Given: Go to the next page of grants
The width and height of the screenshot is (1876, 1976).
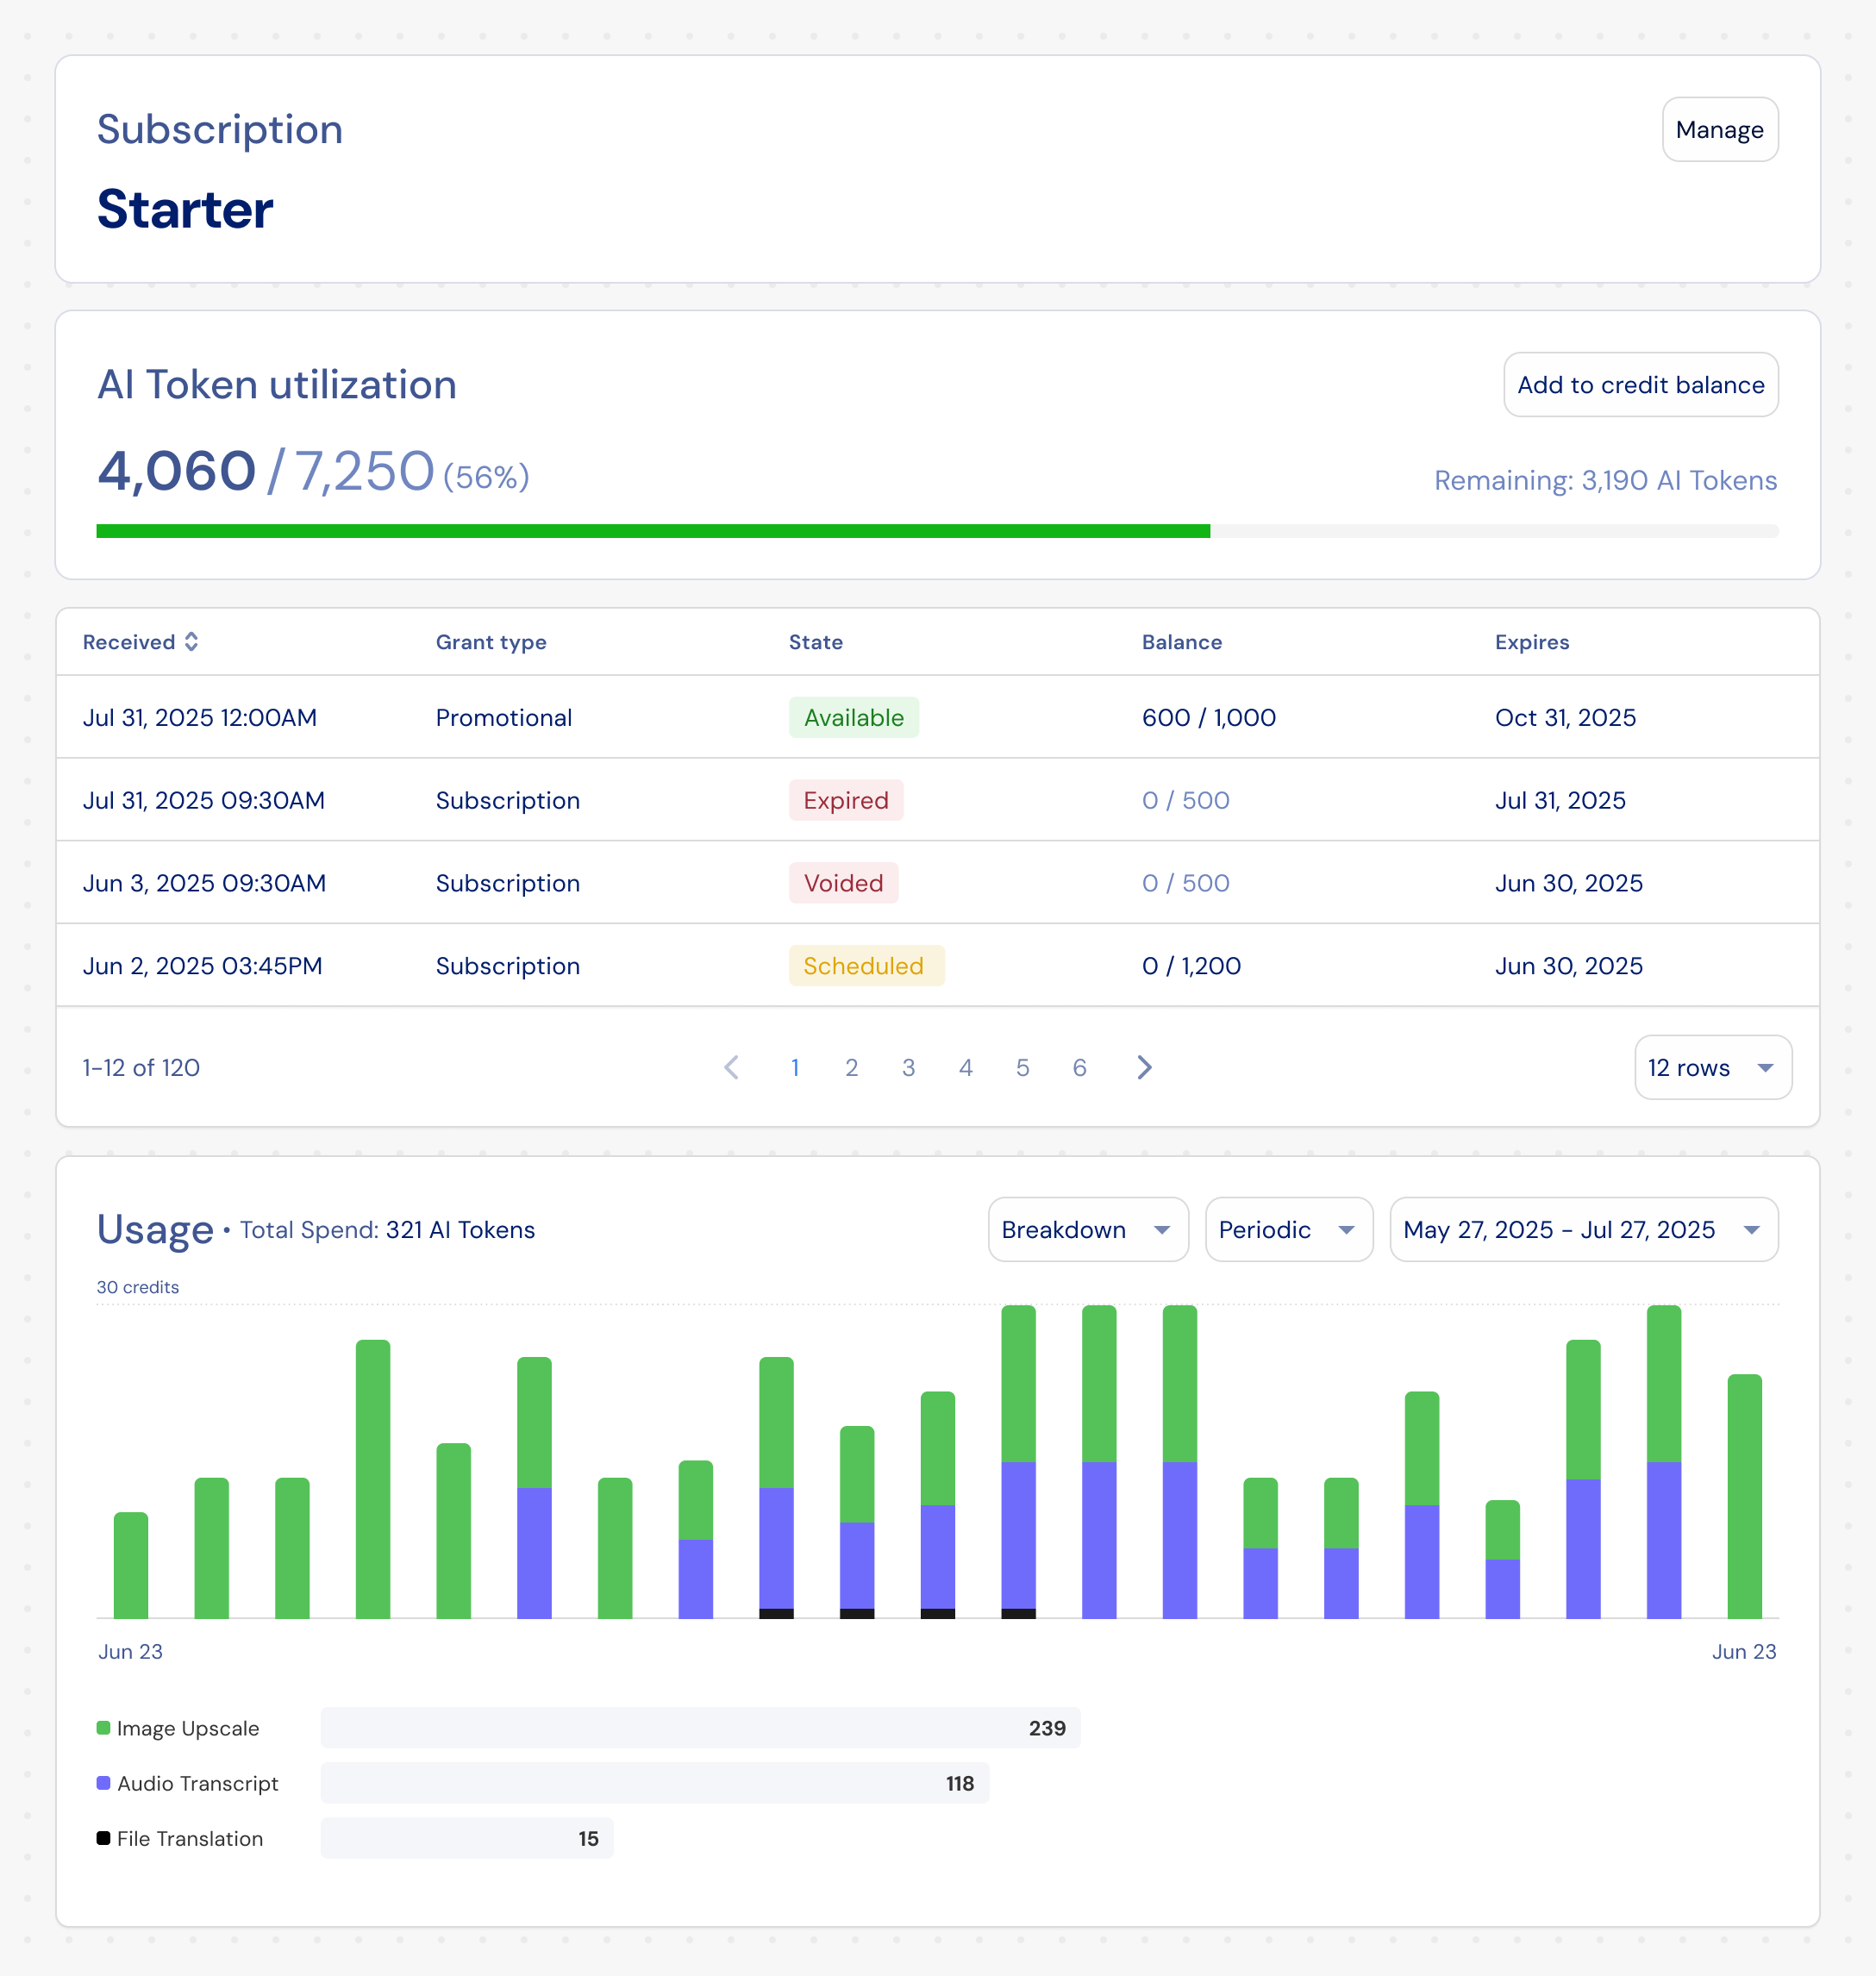Looking at the screenshot, I should pyautogui.click(x=1144, y=1067).
